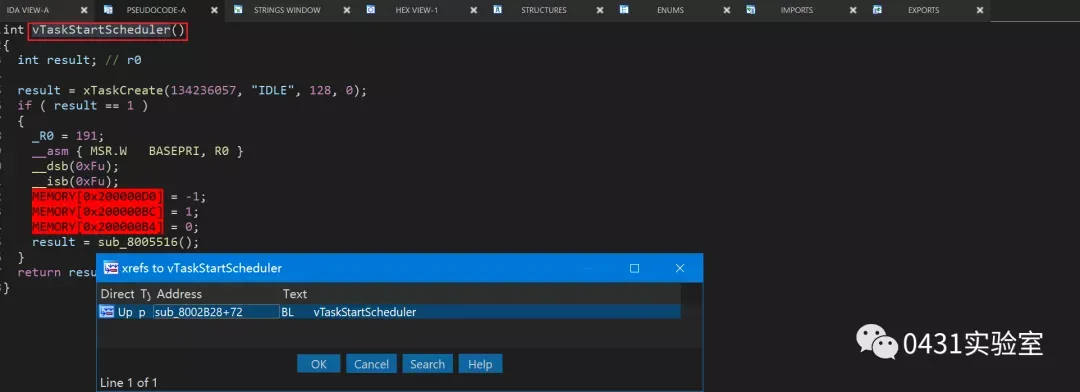The image size is (1080, 392).
Task: Click MEMORY[0x200000B4] in pseudocode
Action: click(x=98, y=227)
